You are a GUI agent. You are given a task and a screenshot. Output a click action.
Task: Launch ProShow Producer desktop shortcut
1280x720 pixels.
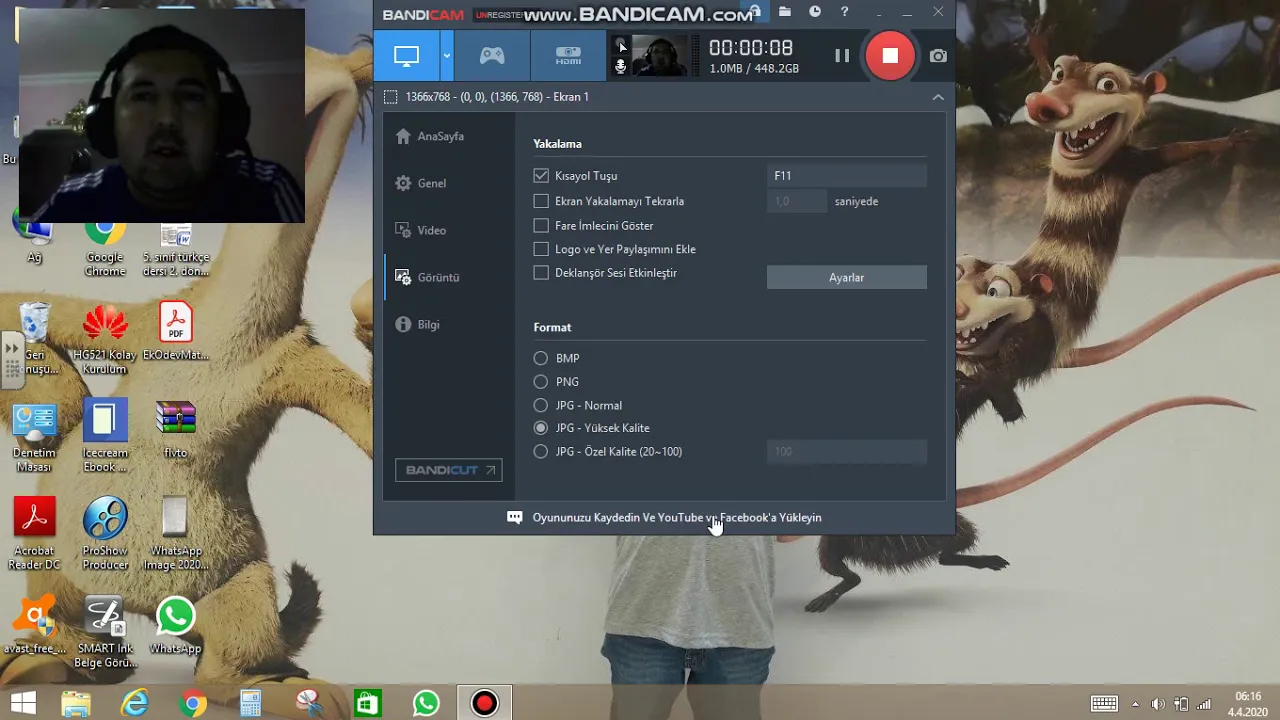click(105, 534)
